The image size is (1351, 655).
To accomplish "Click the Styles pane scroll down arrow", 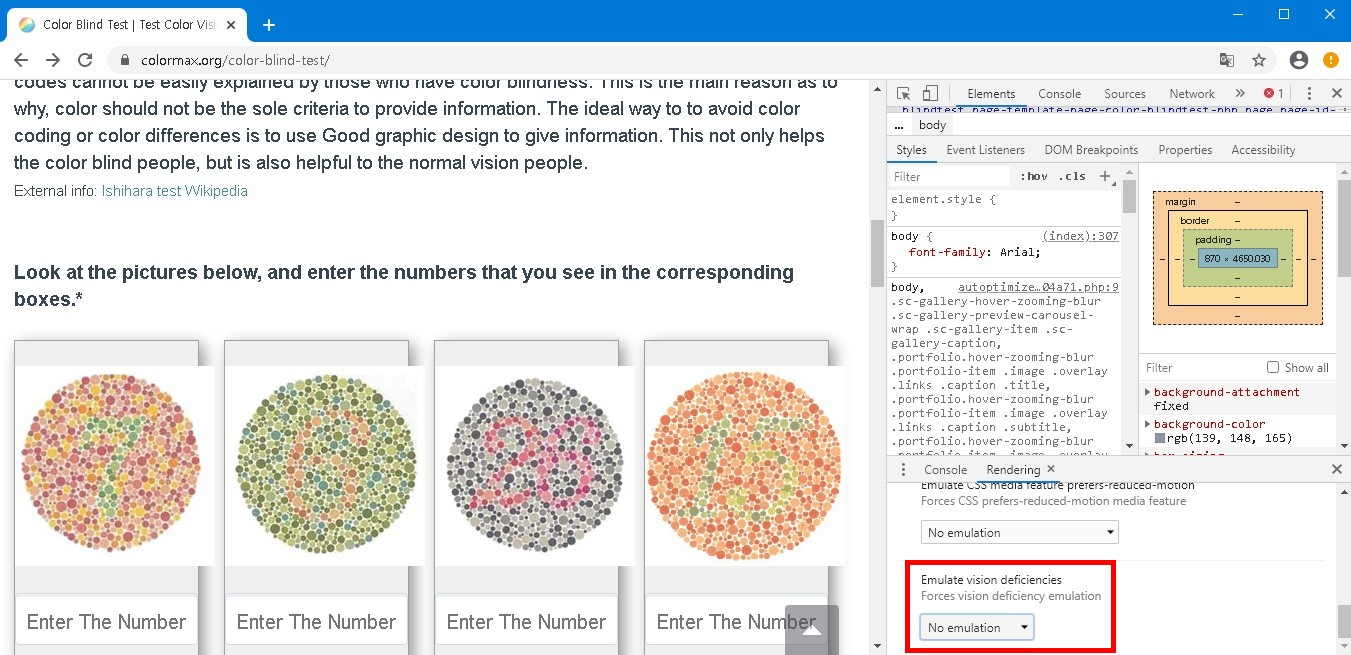I will pos(1128,446).
